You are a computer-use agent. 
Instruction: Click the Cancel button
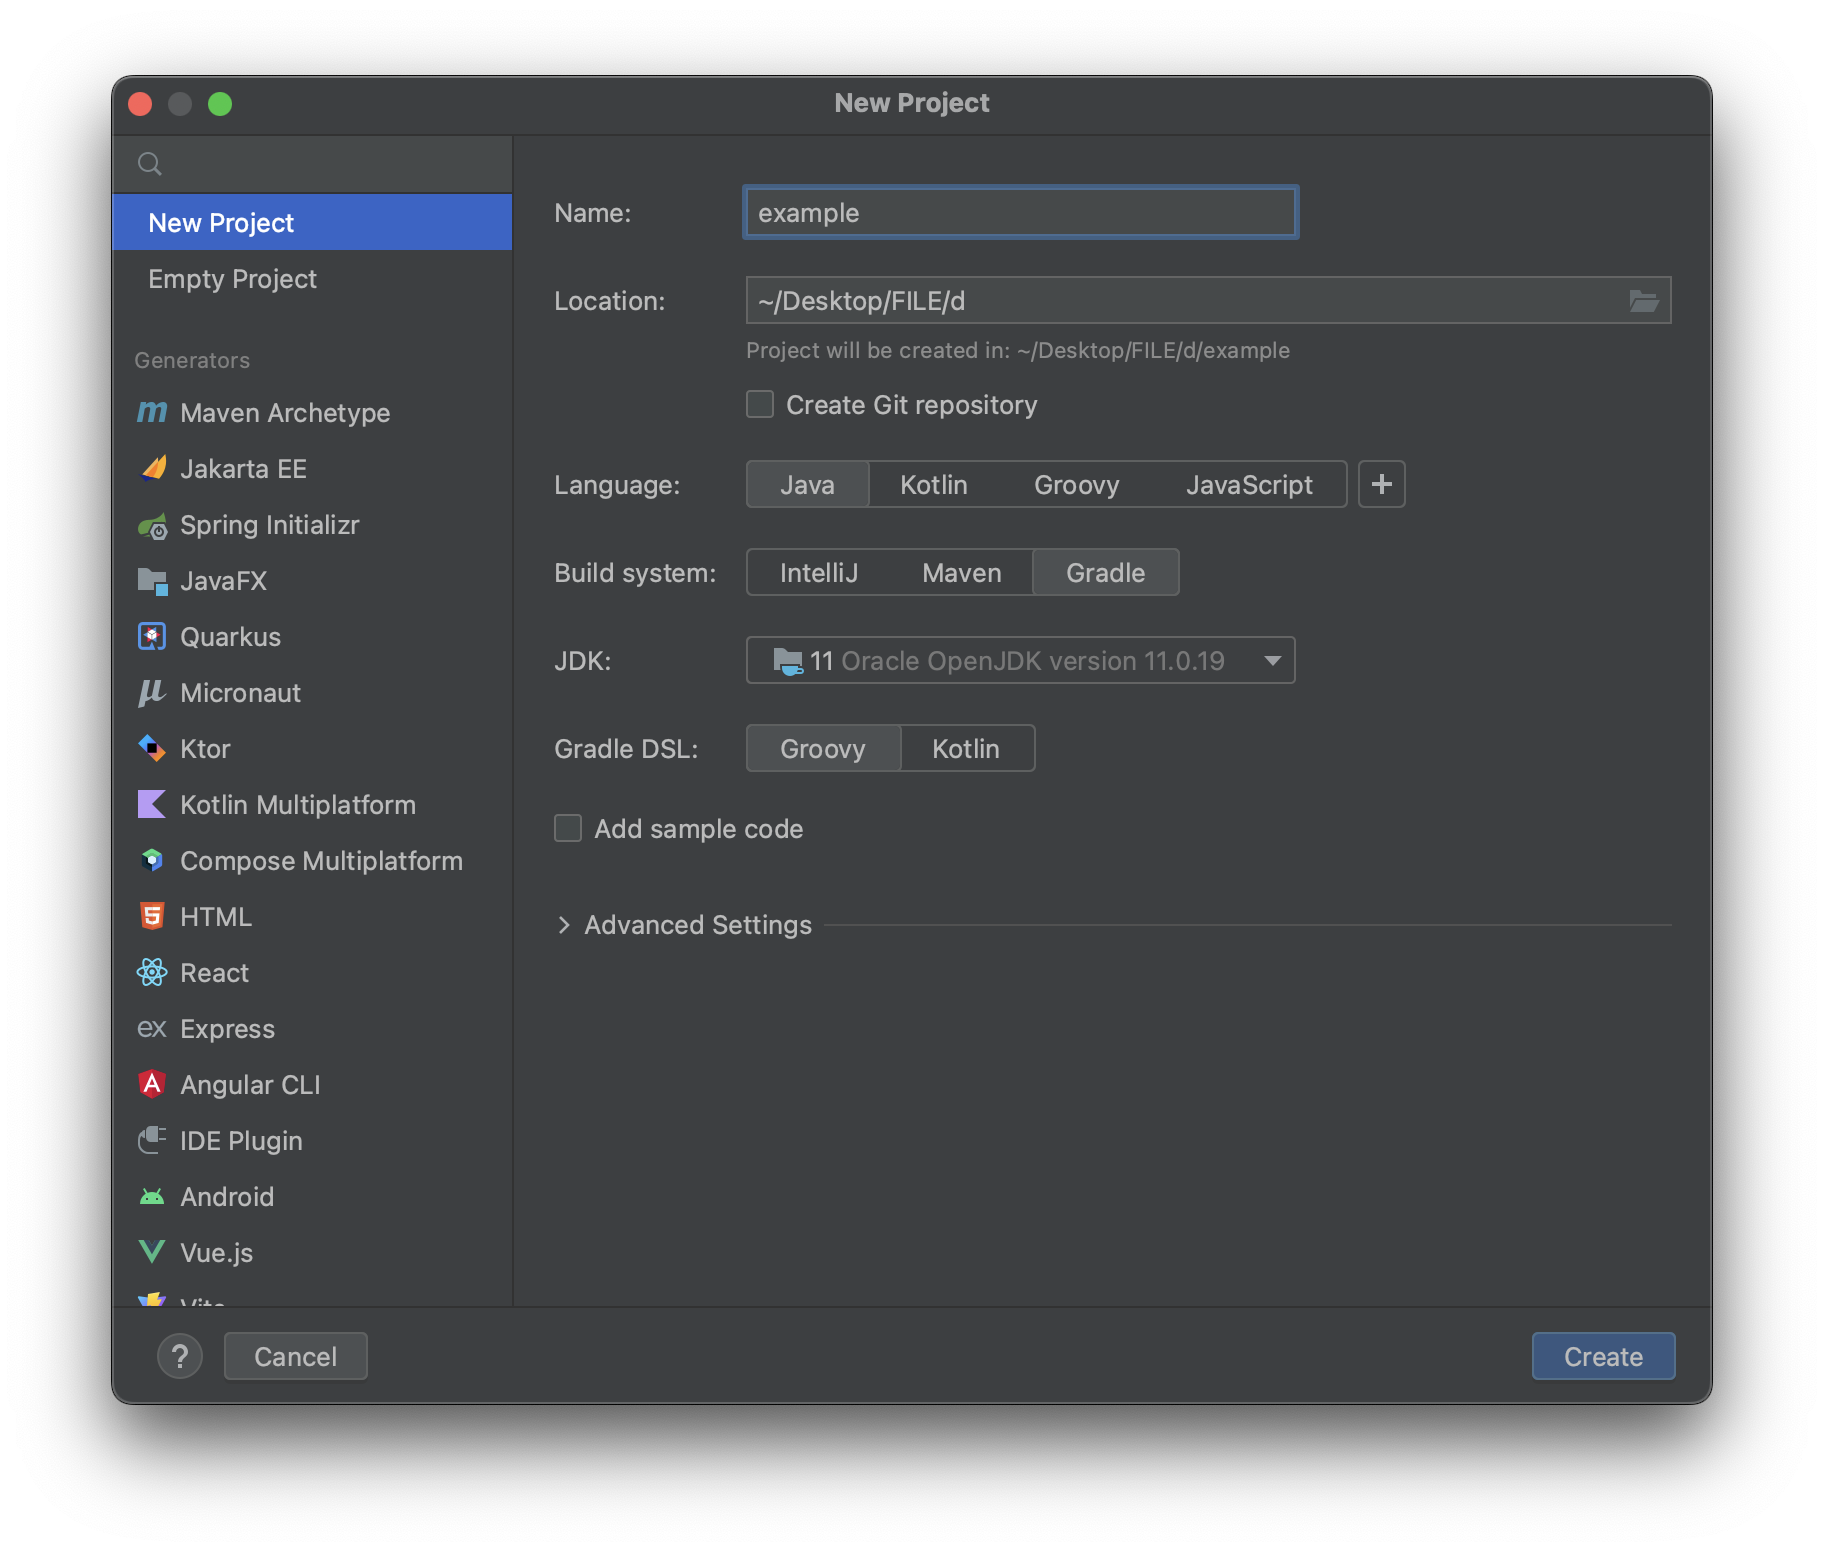click(x=295, y=1356)
